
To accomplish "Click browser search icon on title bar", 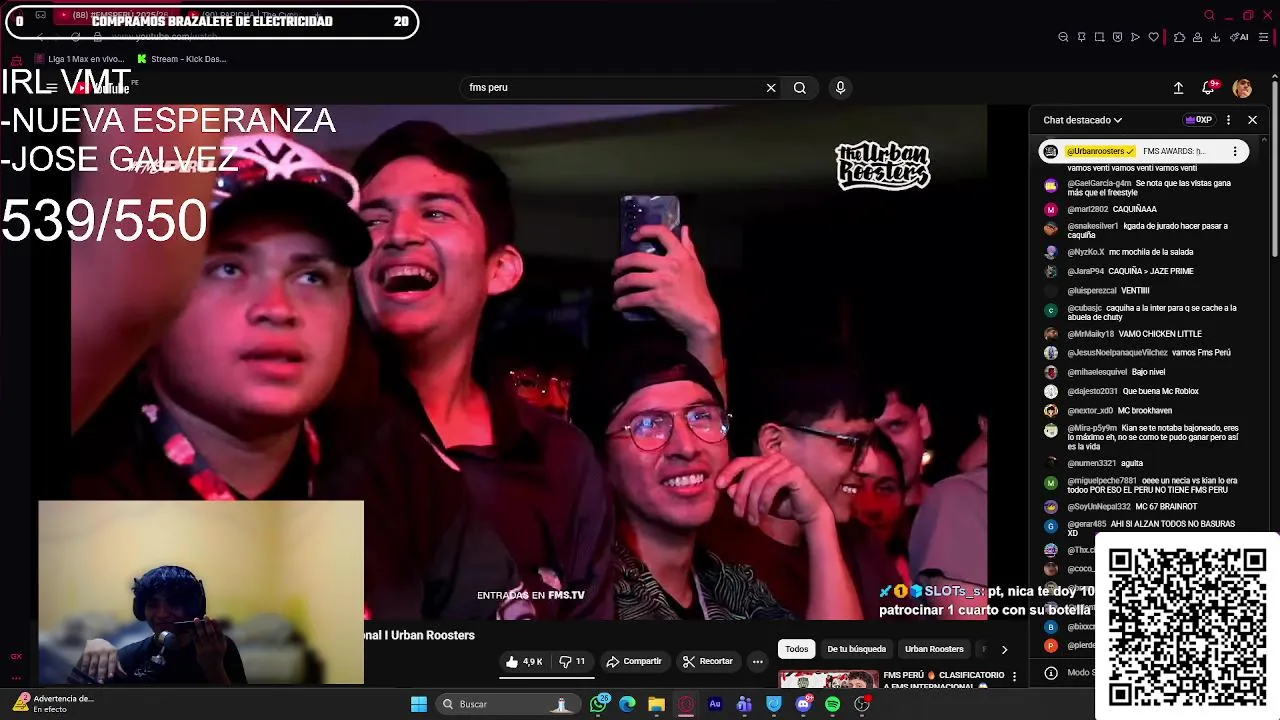I will click(1209, 15).
